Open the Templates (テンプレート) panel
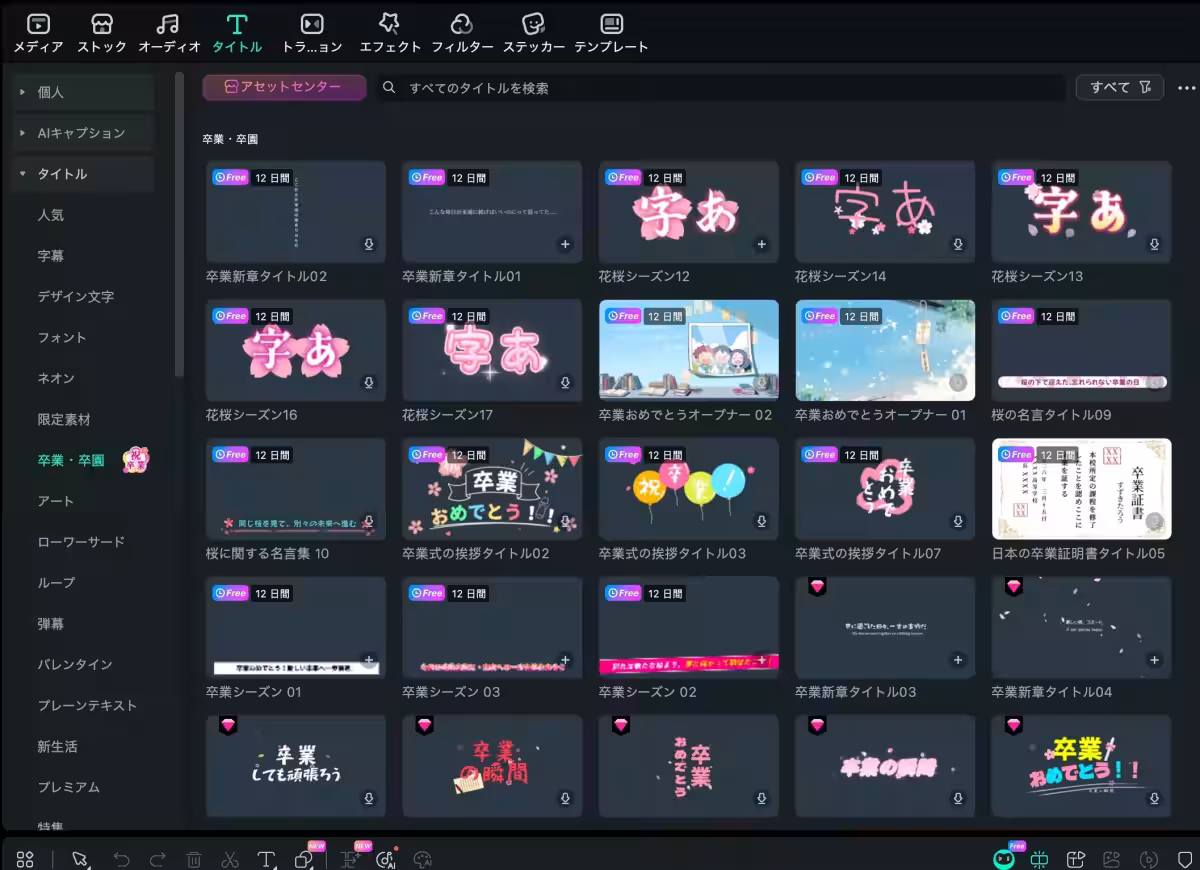 coord(611,32)
